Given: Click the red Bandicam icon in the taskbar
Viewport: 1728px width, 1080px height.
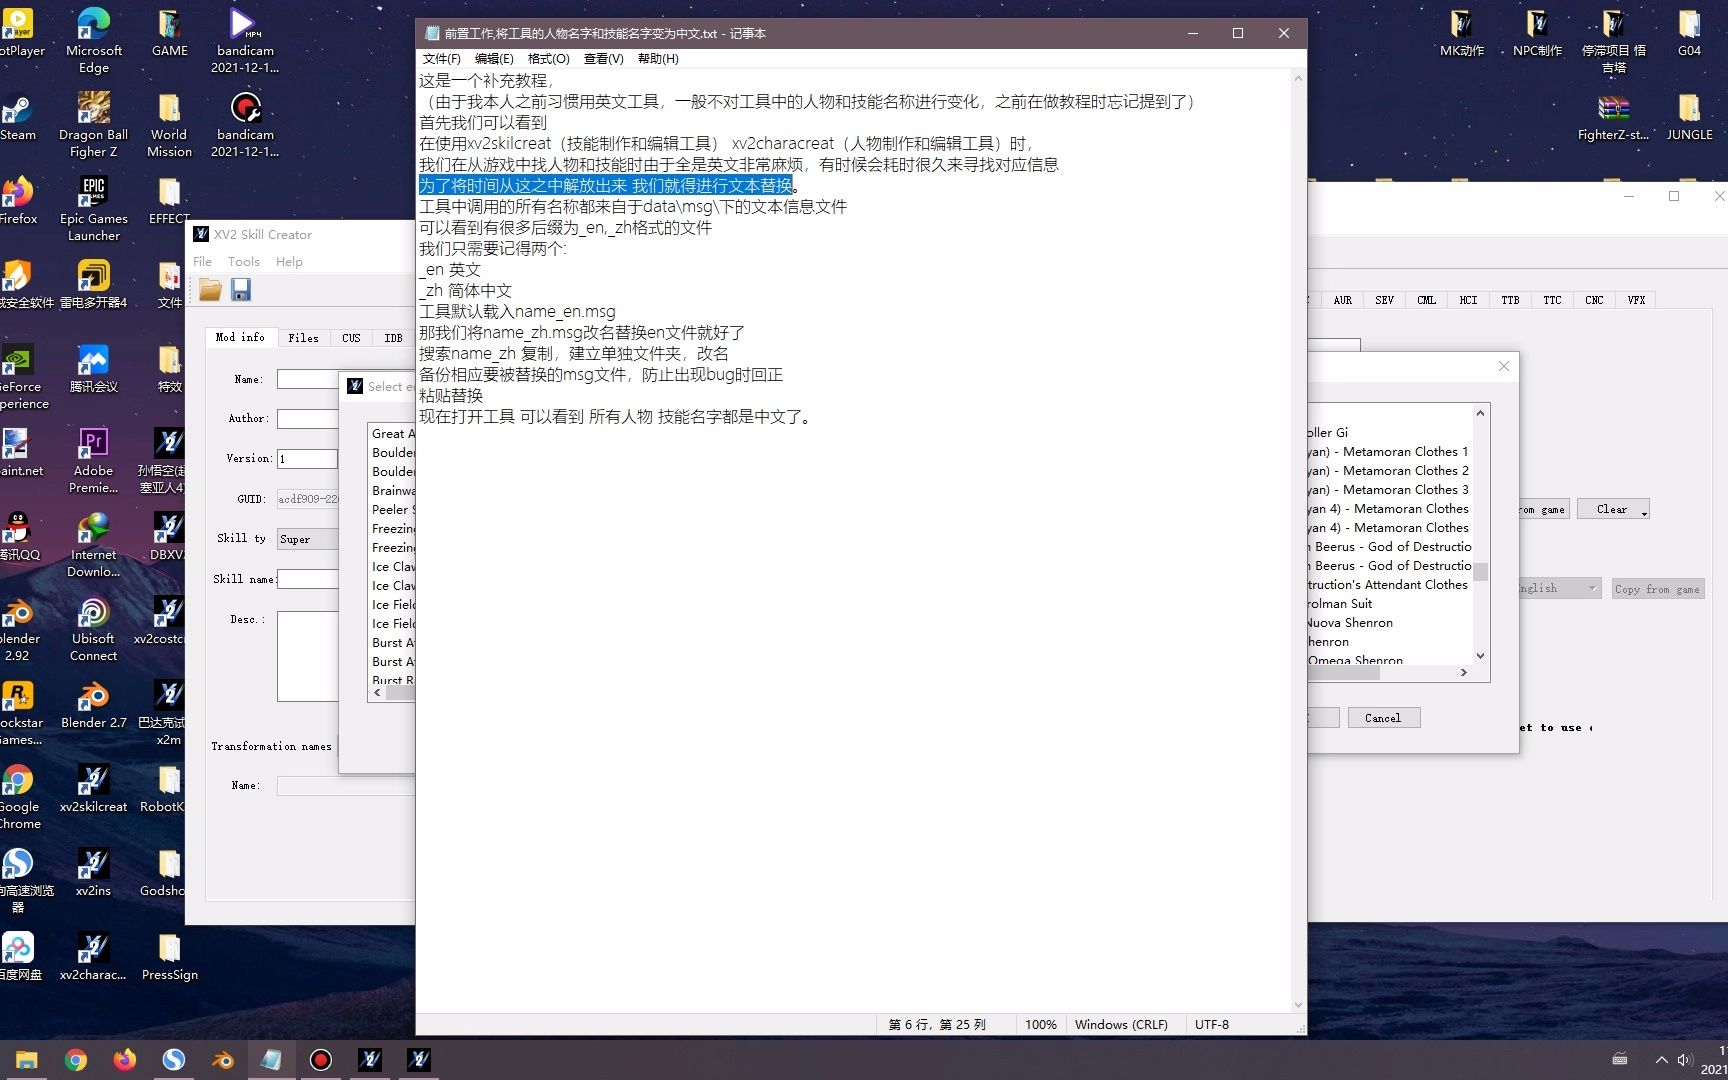Looking at the screenshot, I should pyautogui.click(x=320, y=1060).
